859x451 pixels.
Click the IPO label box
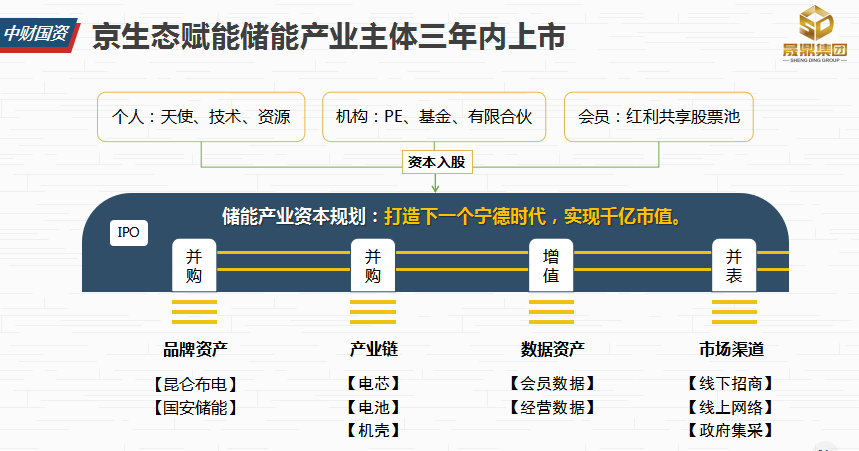click(128, 233)
